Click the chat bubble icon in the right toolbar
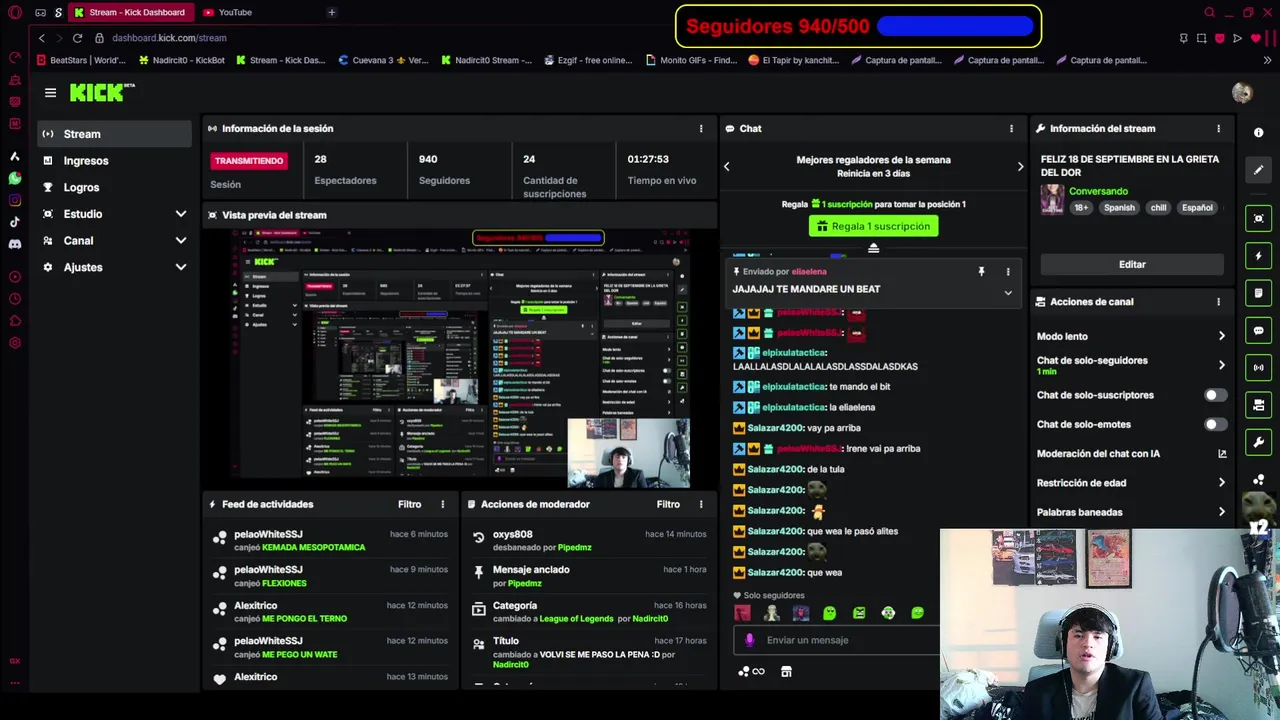Image resolution: width=1280 pixels, height=720 pixels. click(x=1258, y=330)
